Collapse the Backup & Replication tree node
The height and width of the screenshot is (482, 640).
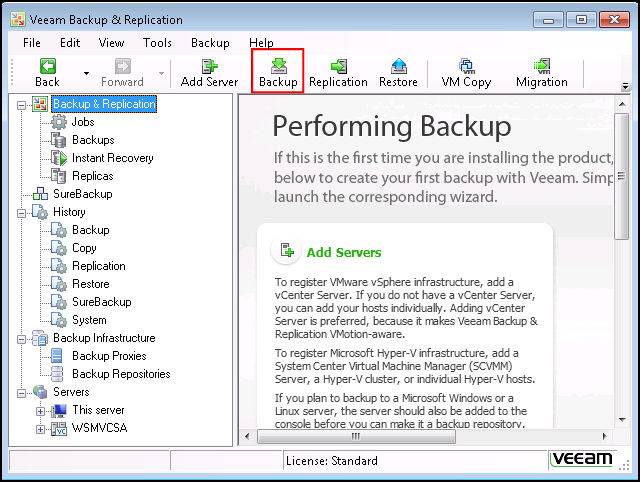click(x=21, y=105)
